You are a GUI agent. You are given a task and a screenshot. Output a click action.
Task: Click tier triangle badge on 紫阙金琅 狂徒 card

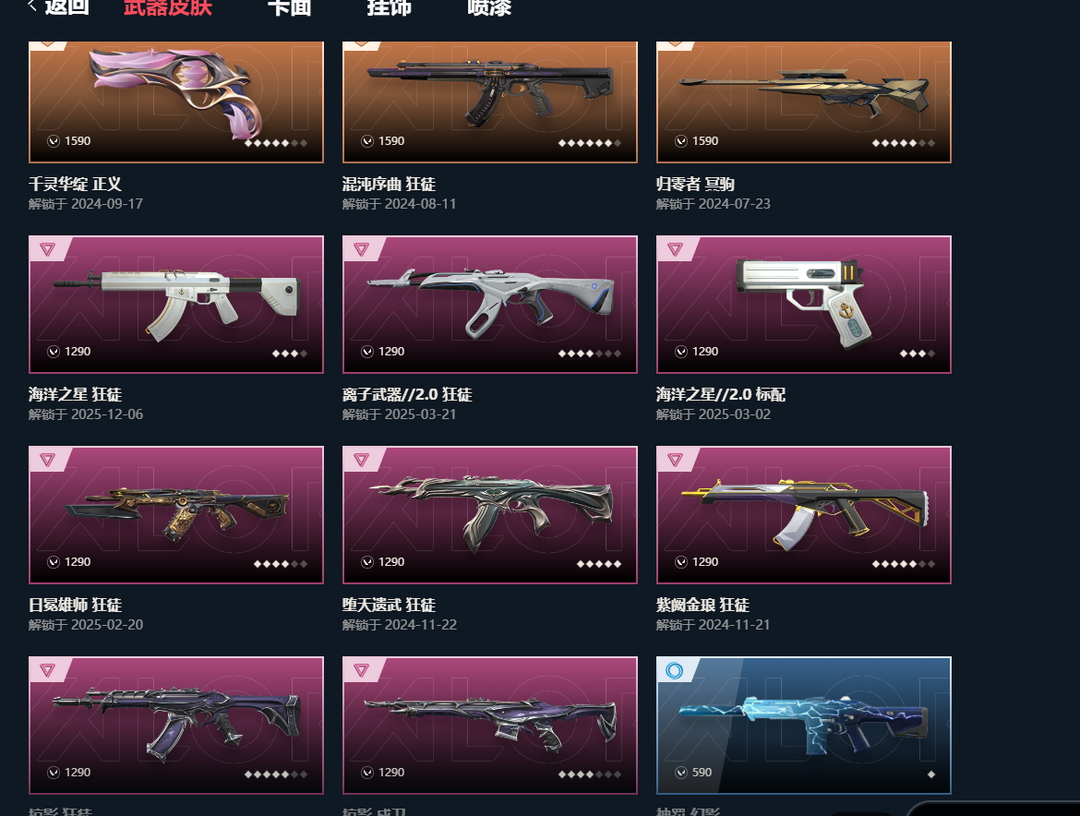(675, 459)
